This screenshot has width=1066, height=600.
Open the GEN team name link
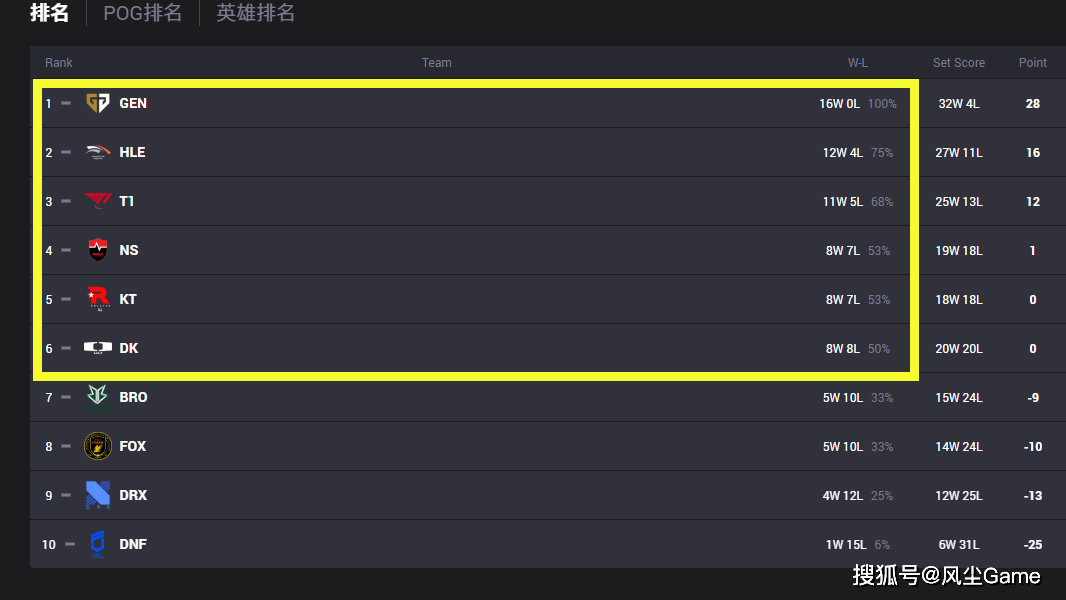tap(133, 103)
